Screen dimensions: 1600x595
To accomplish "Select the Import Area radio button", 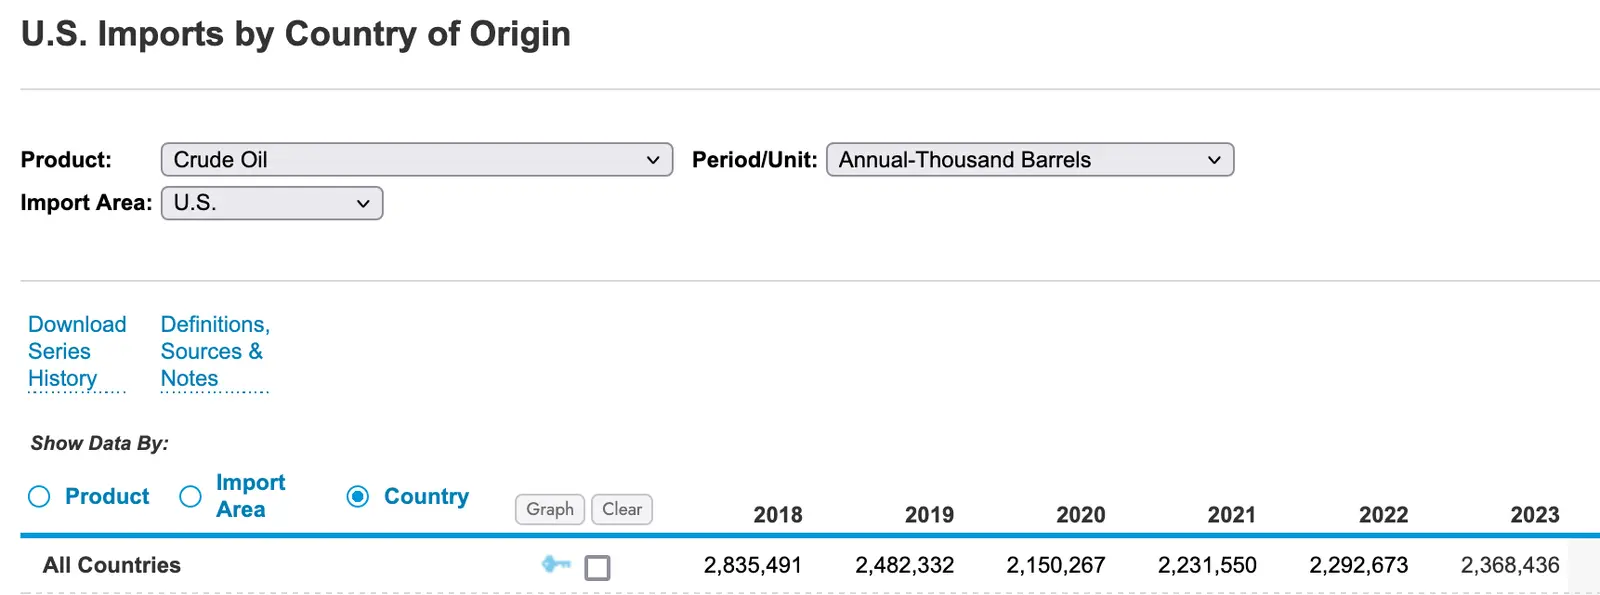I will 190,497.
